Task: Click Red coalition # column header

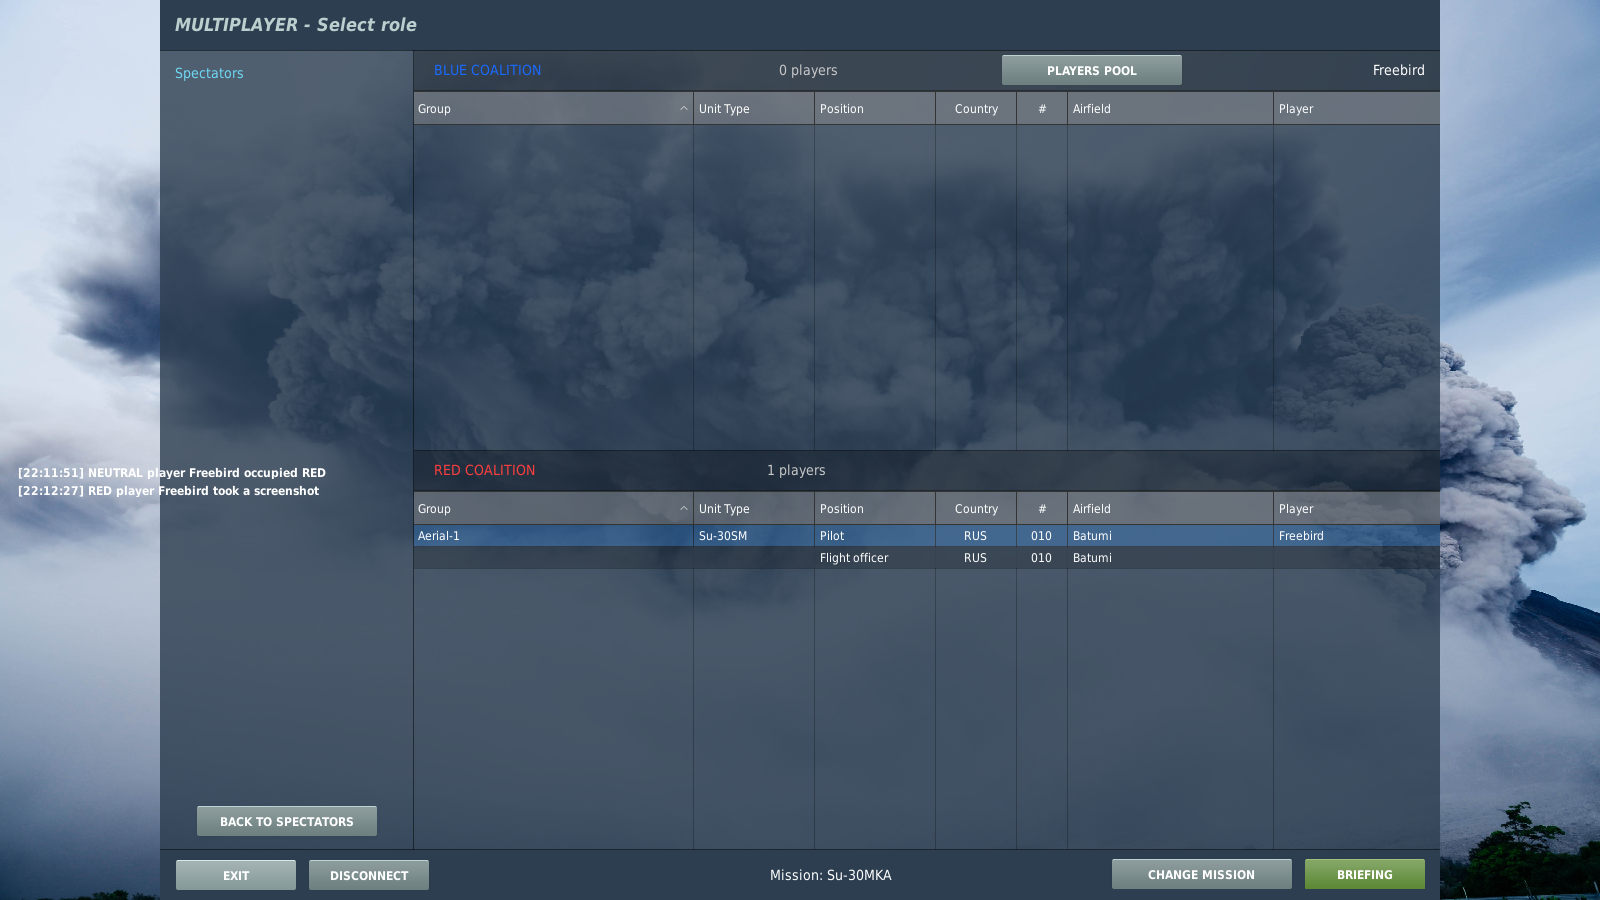Action: (x=1042, y=508)
